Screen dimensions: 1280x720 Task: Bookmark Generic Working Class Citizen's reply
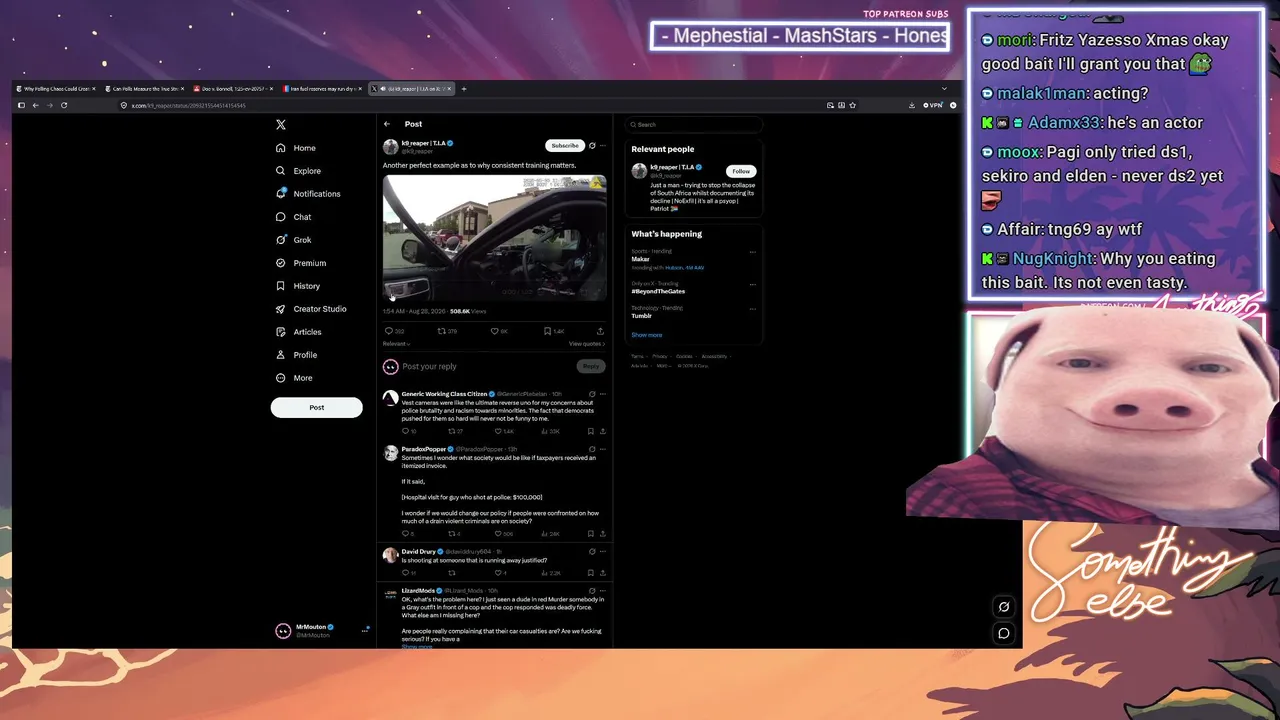point(591,431)
